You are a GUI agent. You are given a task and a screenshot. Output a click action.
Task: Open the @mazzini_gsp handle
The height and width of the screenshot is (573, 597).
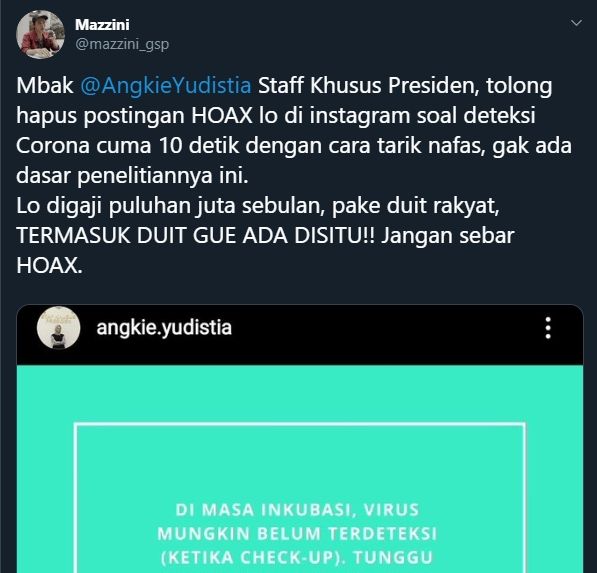pos(122,45)
